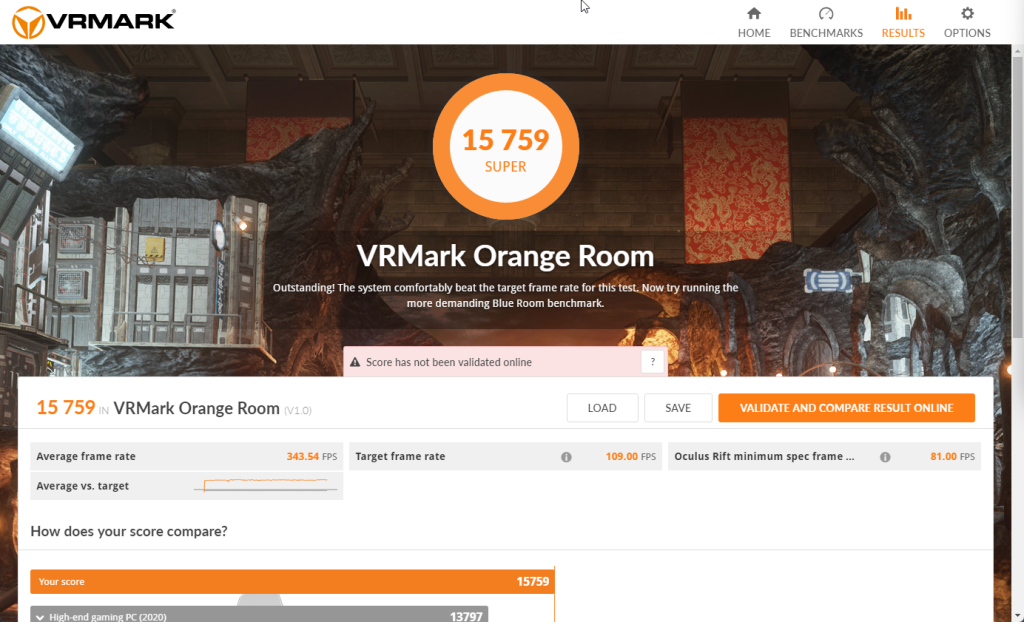Open the question mark help button
Screen dimensions: 1024x622
click(652, 362)
